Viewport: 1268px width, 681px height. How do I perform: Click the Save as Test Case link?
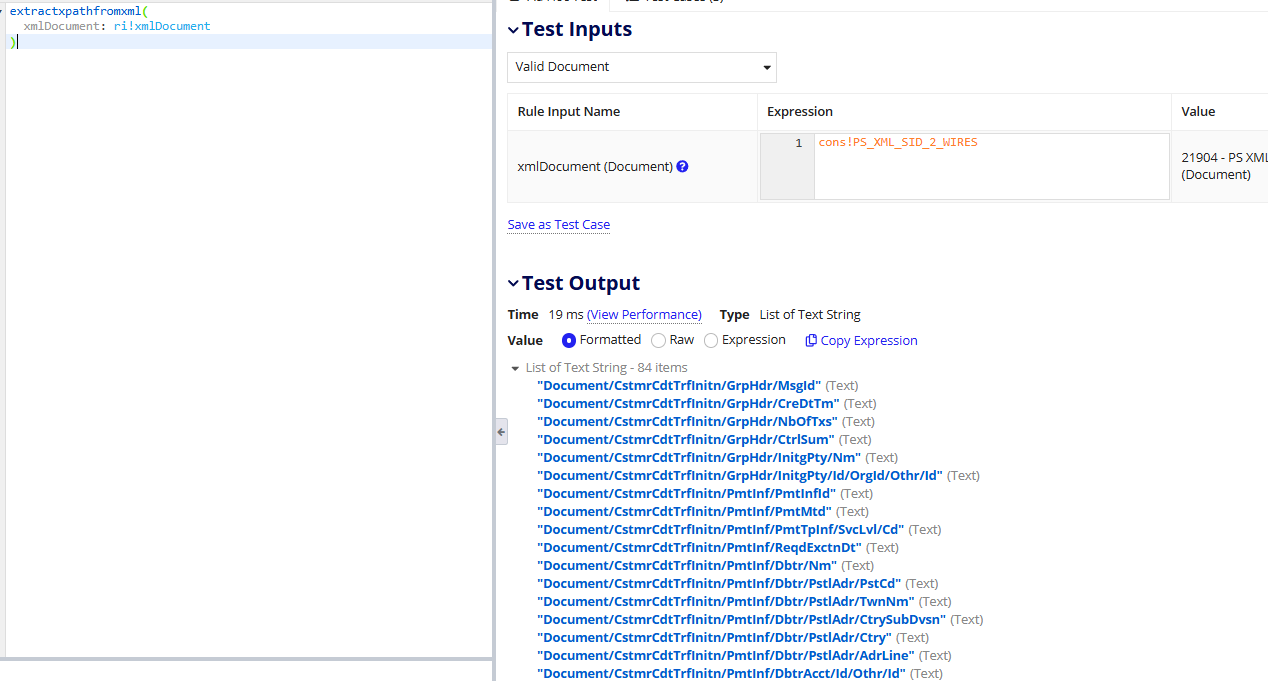(x=558, y=225)
